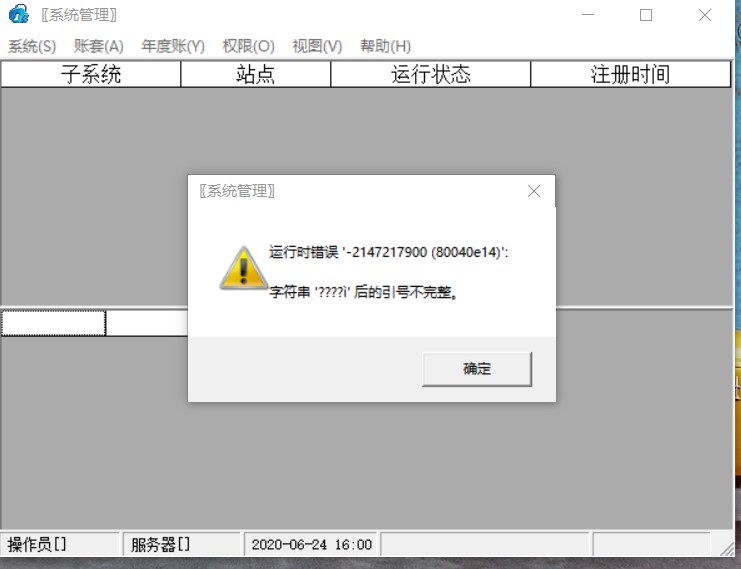Click the 确定 button in error dialog
741x569 pixels.
477,369
